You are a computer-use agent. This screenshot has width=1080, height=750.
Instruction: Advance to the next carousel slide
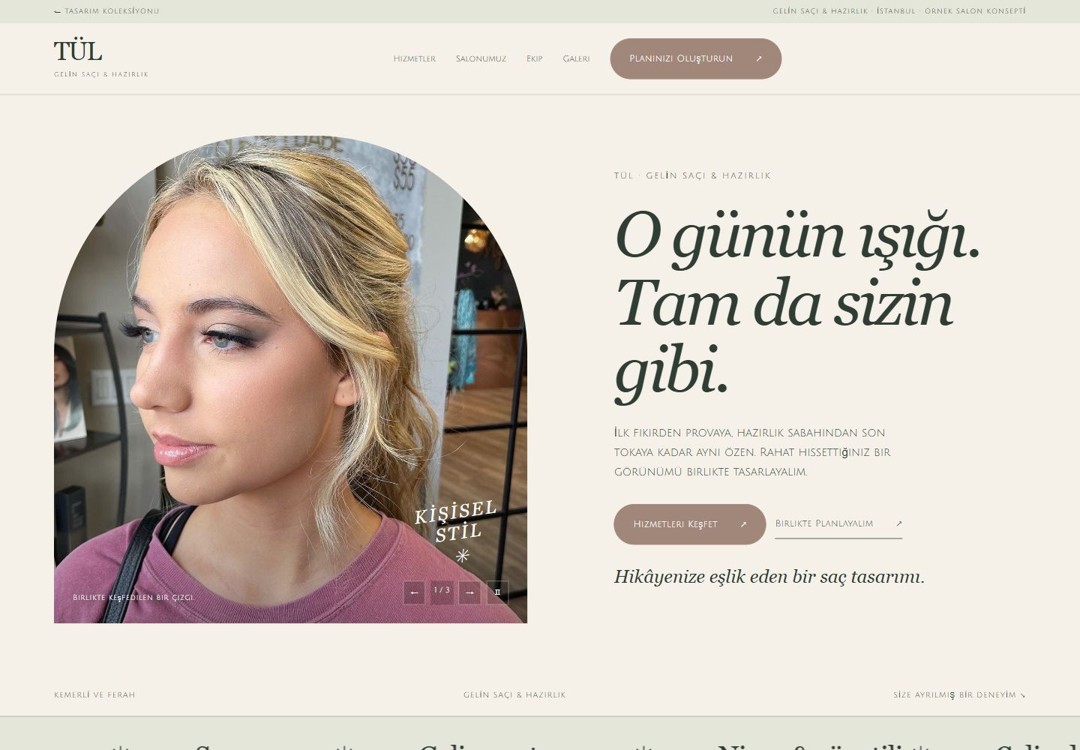470,592
